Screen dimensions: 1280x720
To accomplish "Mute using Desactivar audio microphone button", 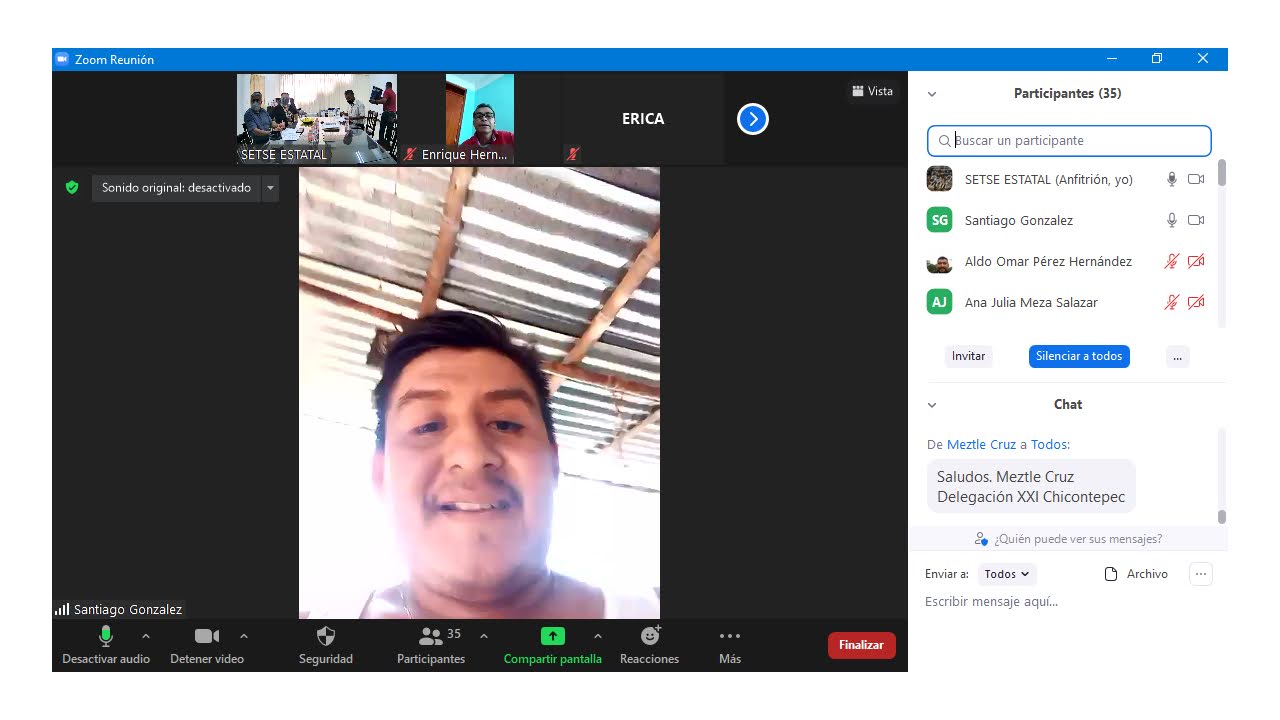I will tap(106, 645).
